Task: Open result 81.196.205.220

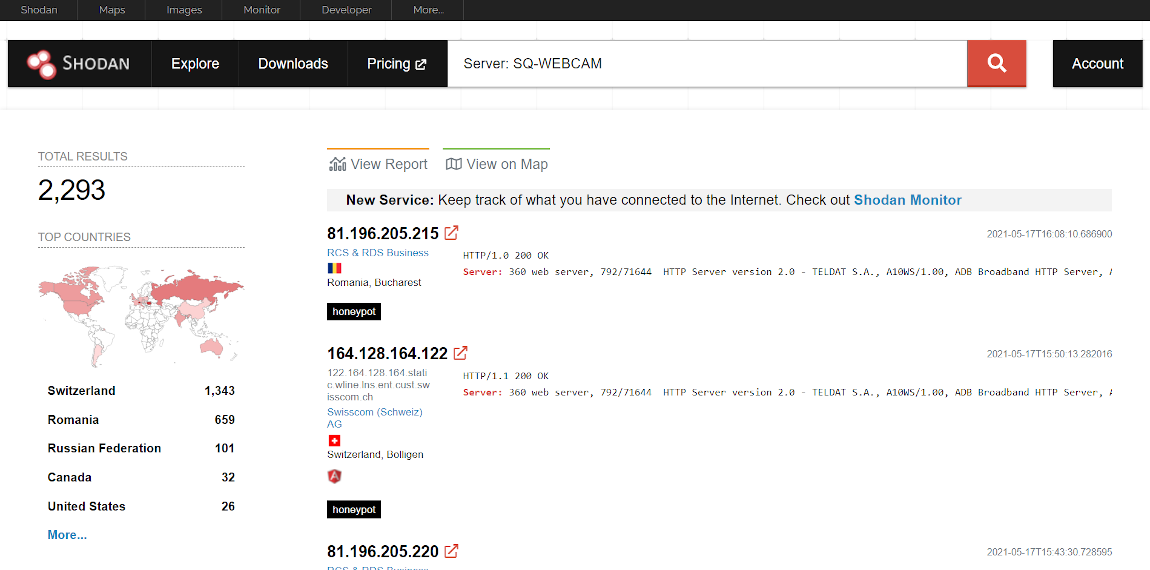Action: (x=383, y=551)
